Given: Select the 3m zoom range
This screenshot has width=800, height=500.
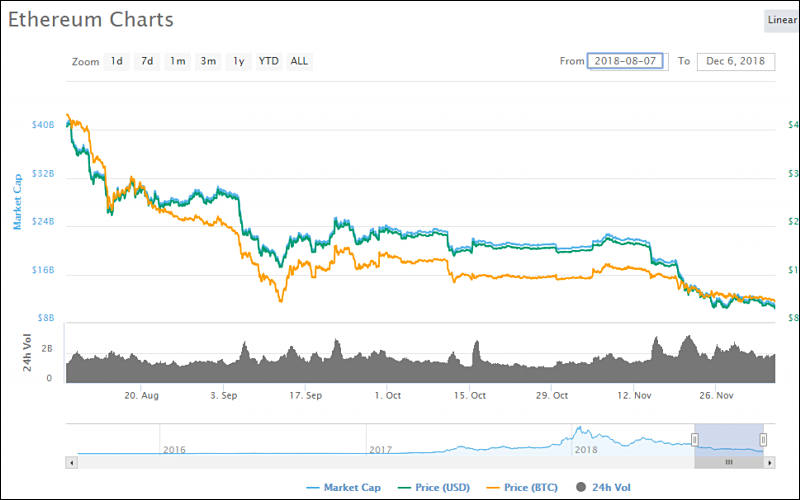Looking at the screenshot, I should pyautogui.click(x=208, y=61).
